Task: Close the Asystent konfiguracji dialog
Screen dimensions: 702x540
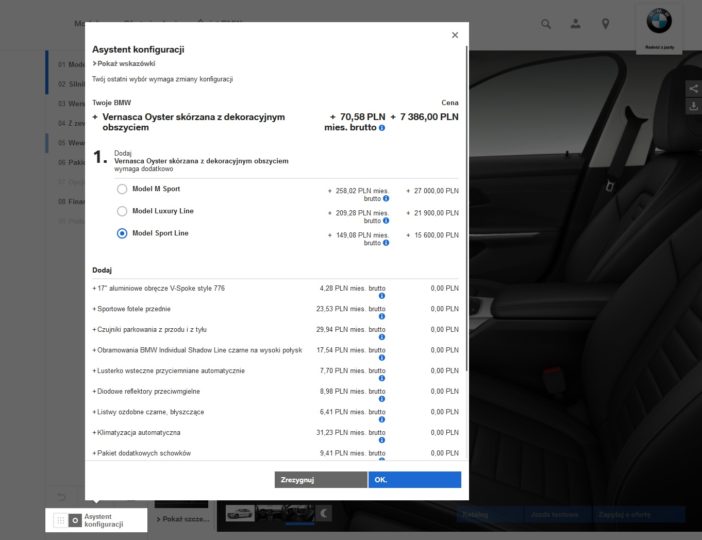Action: coord(455,35)
